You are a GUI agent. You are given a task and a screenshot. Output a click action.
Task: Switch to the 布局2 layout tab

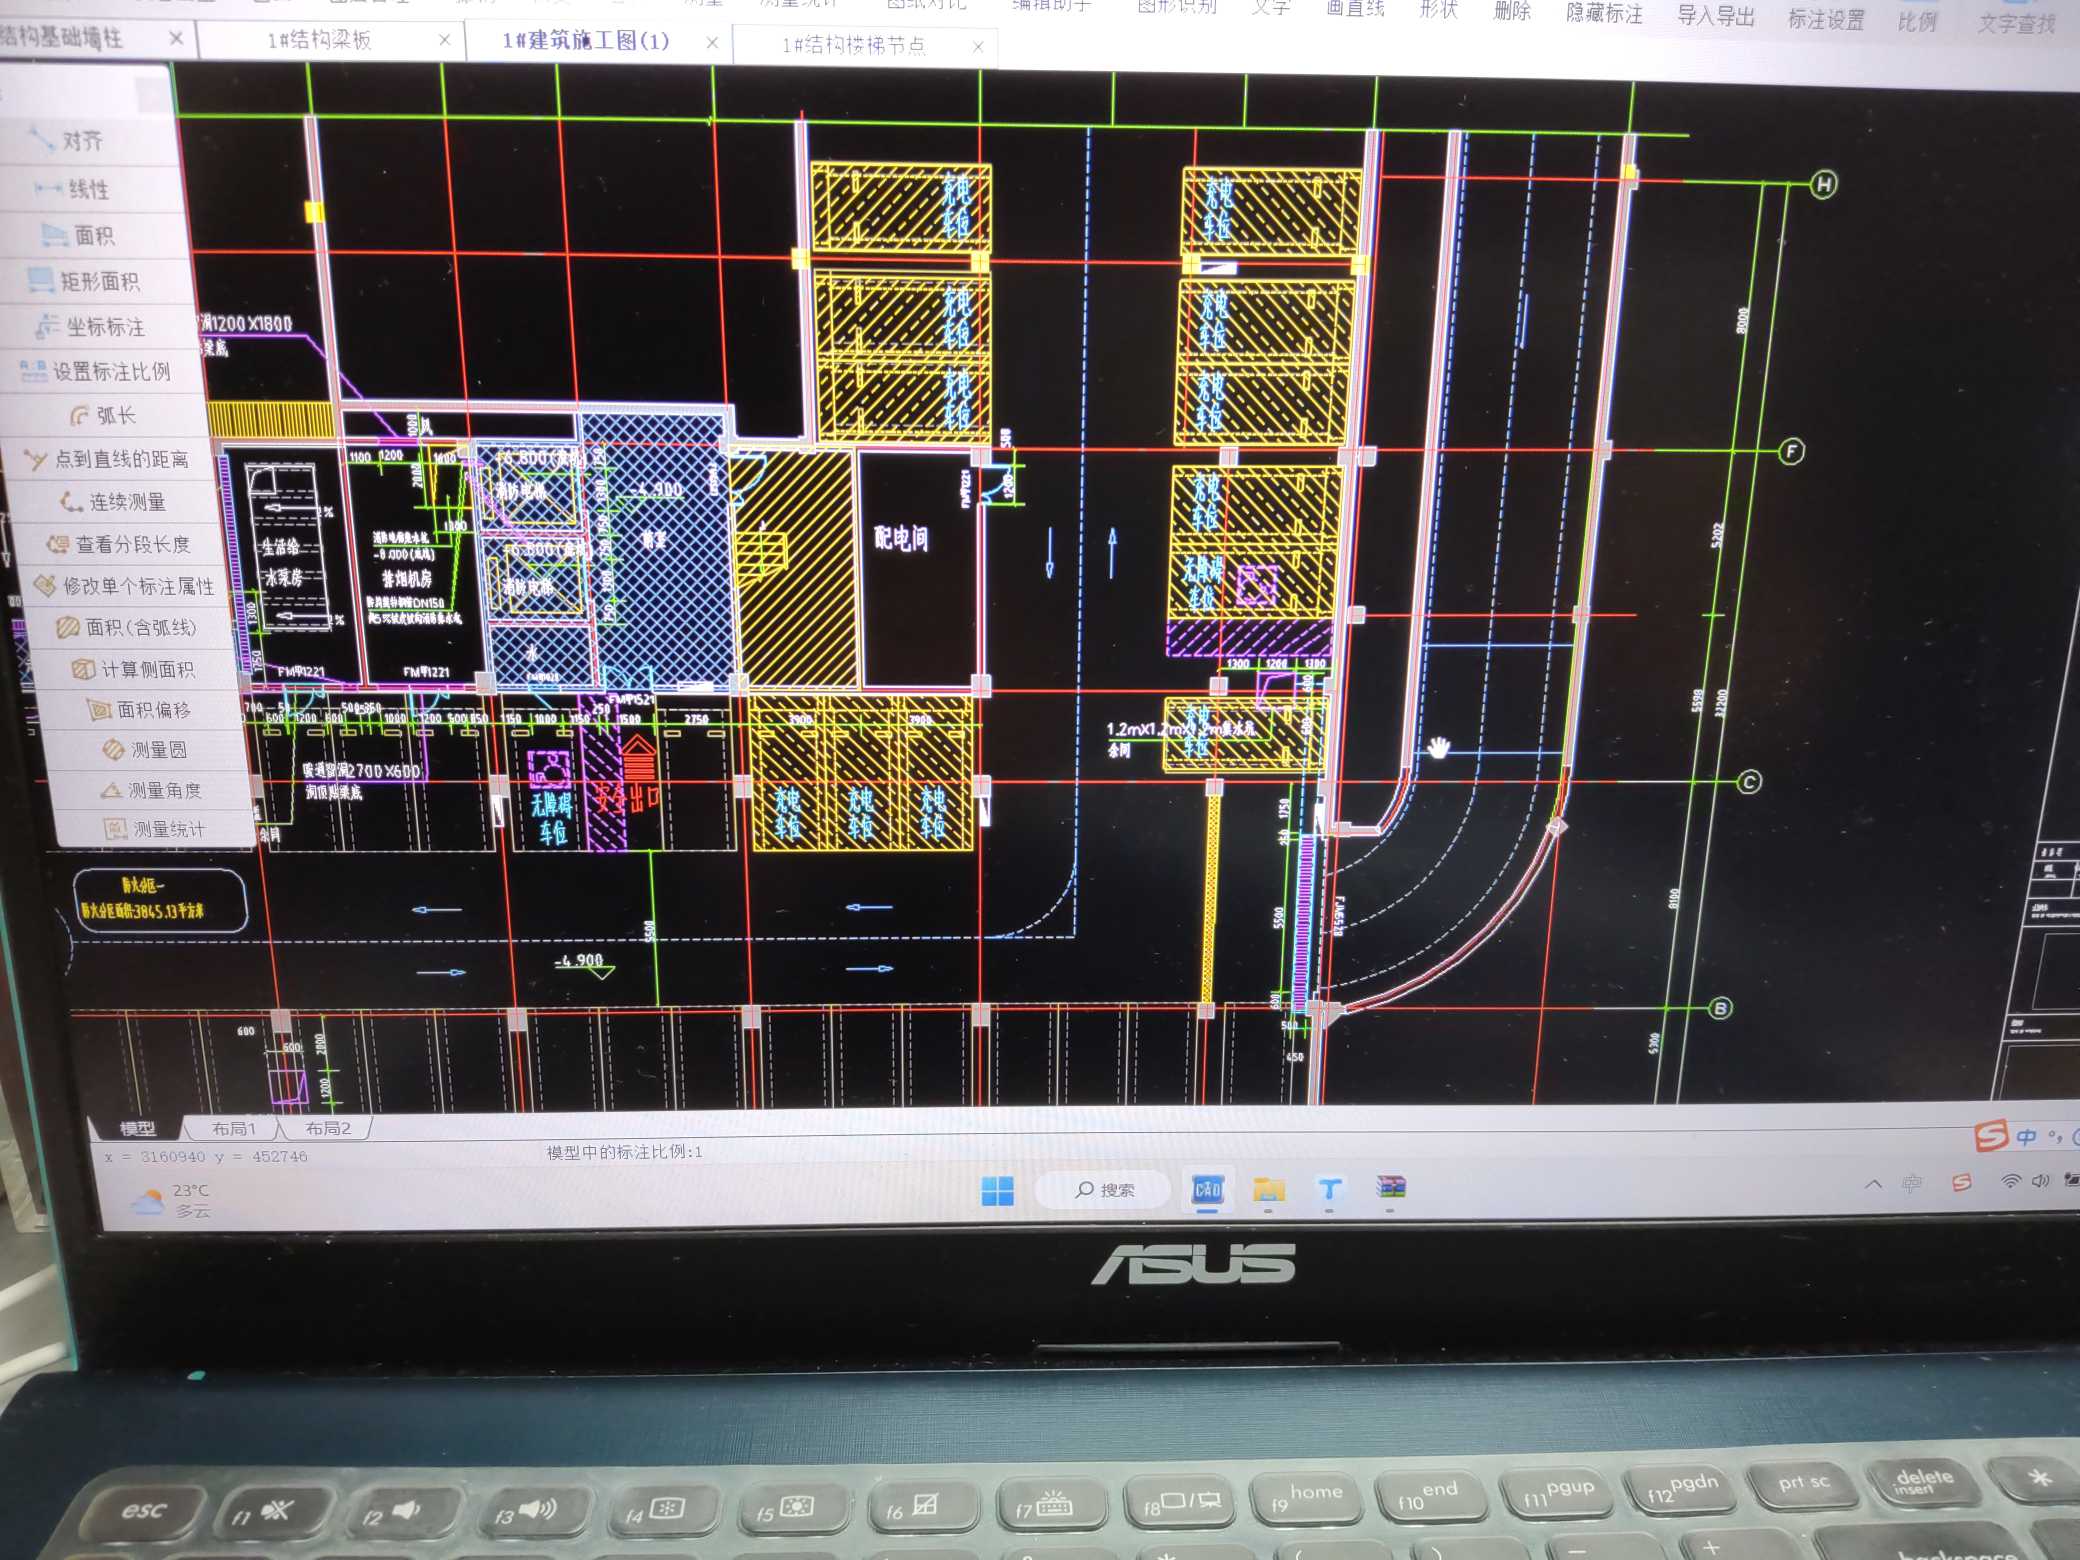tap(328, 1128)
